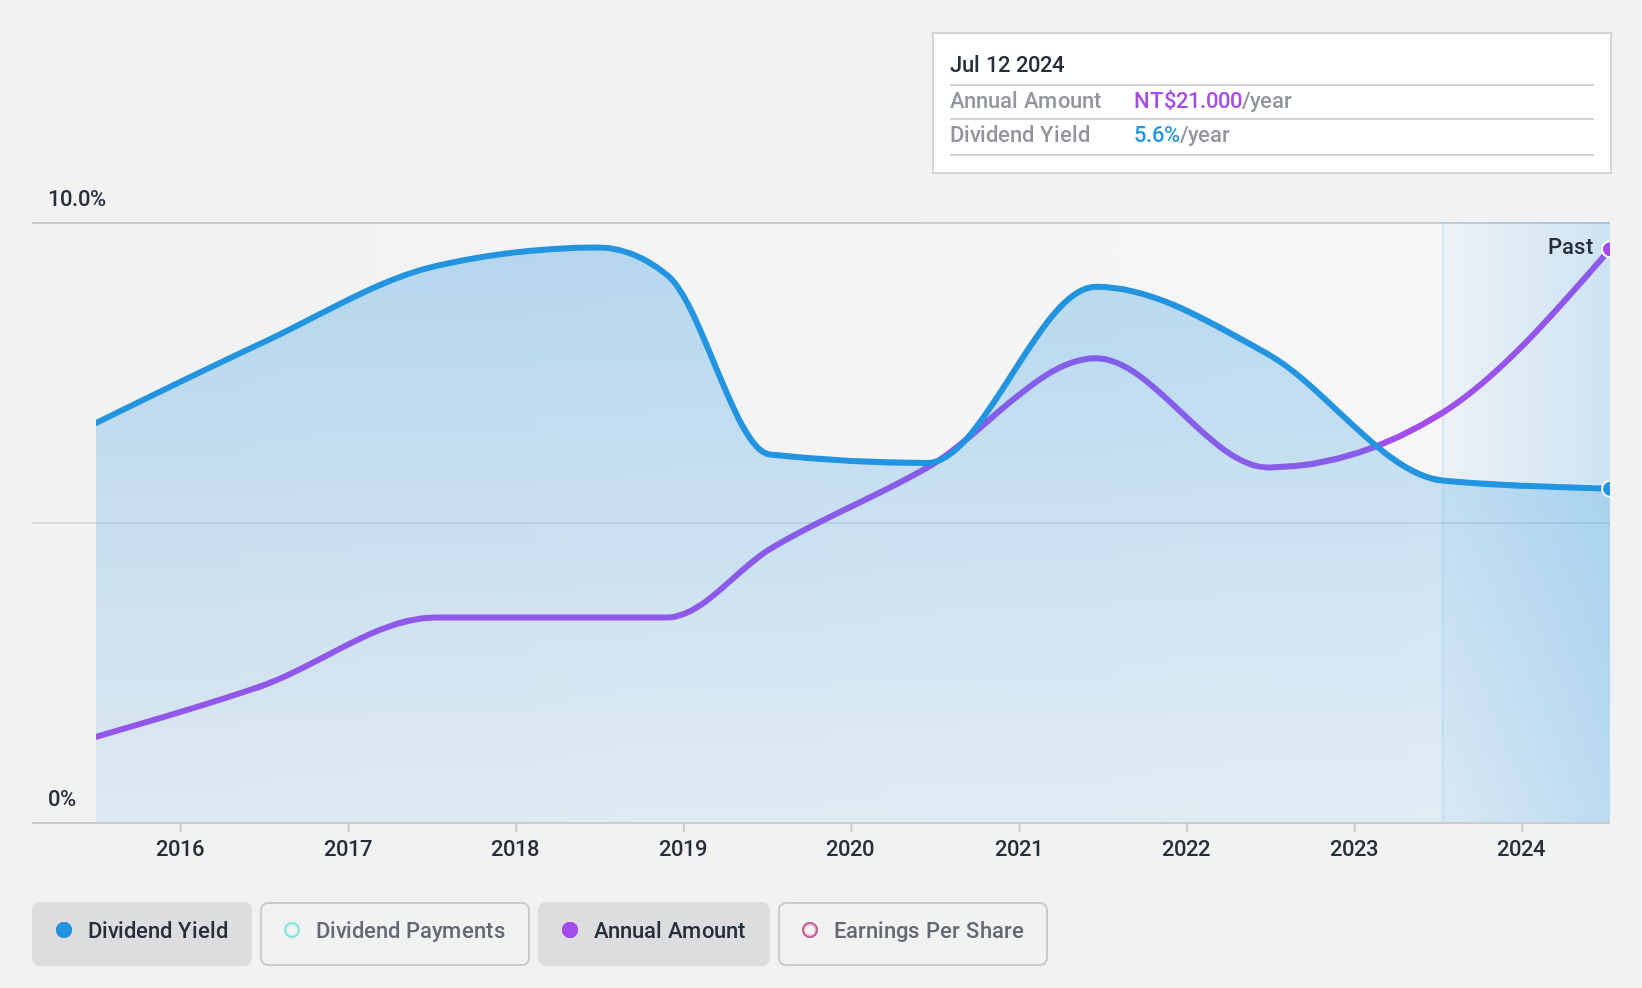Toggle the Annual Amount series
This screenshot has height=988, width=1642.
654,934
